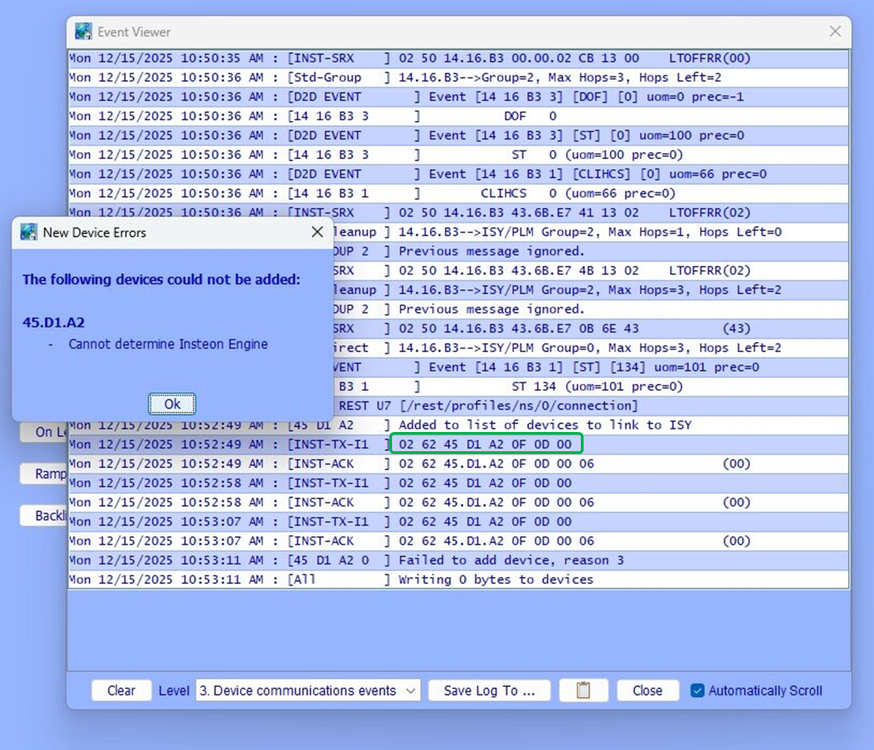Close the New Device Errors dialog with X
This screenshot has height=750, width=874.
coord(317,232)
